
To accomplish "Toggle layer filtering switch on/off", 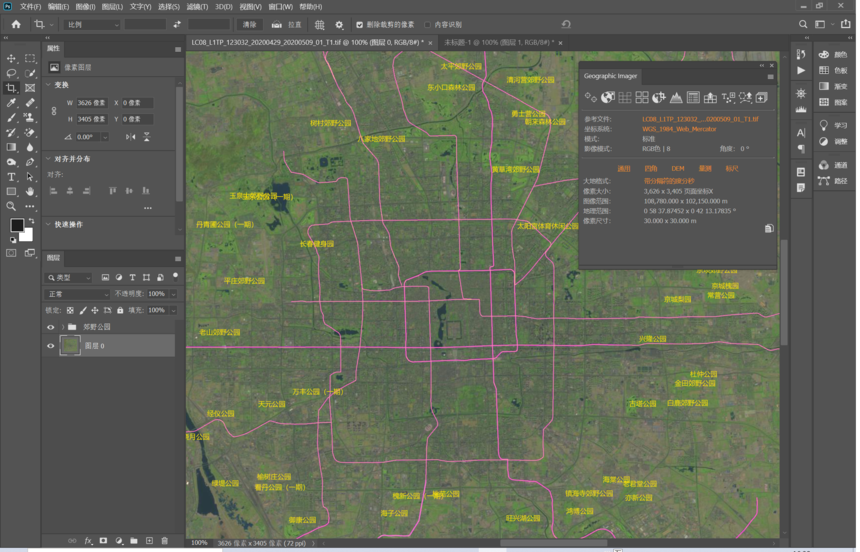I will pos(176,276).
